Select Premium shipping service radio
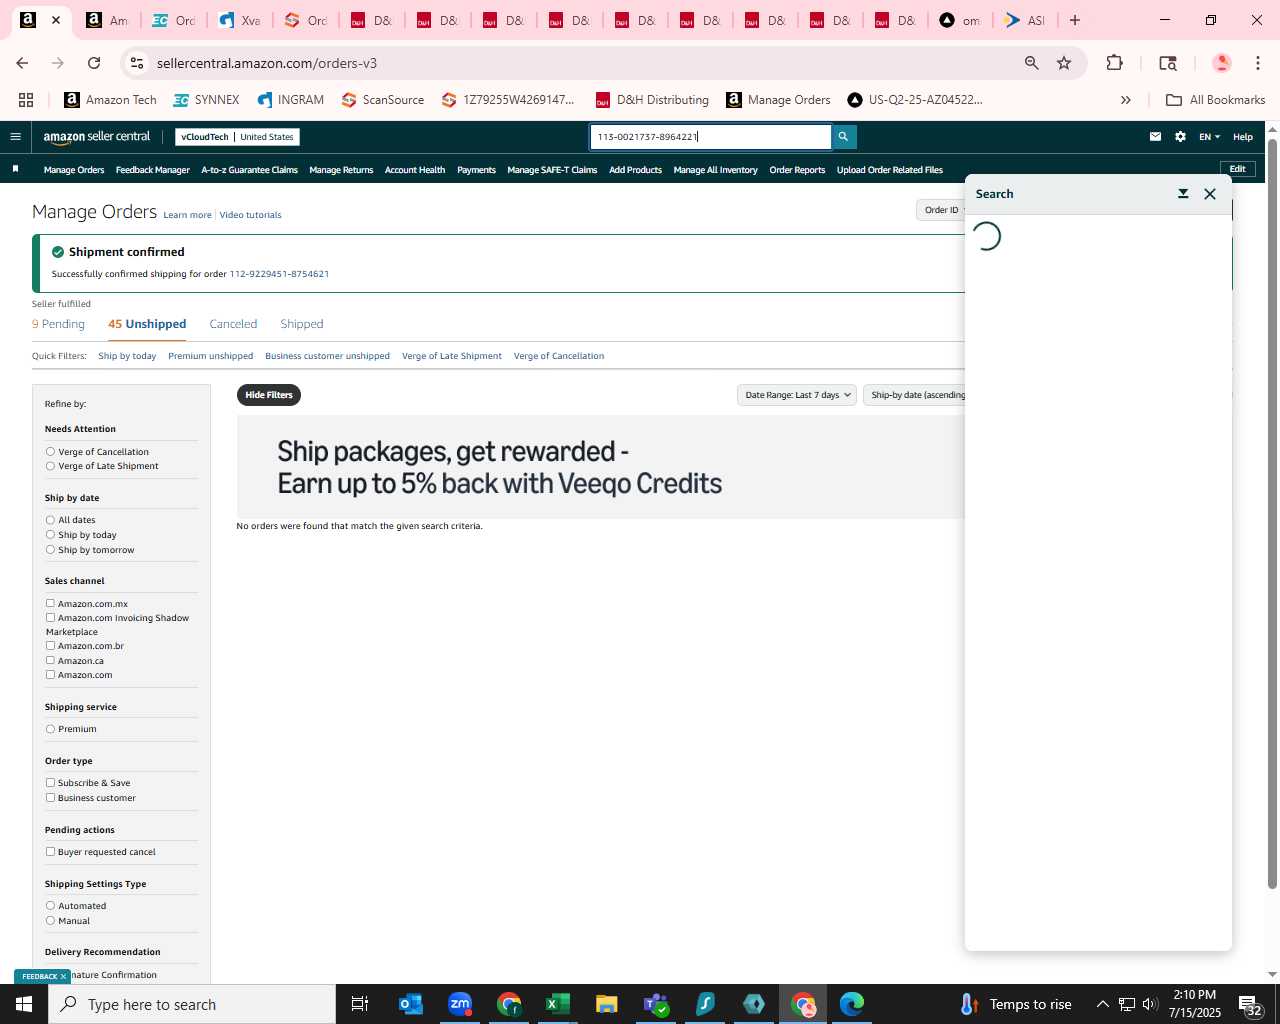The height and width of the screenshot is (1024, 1280). [50, 729]
